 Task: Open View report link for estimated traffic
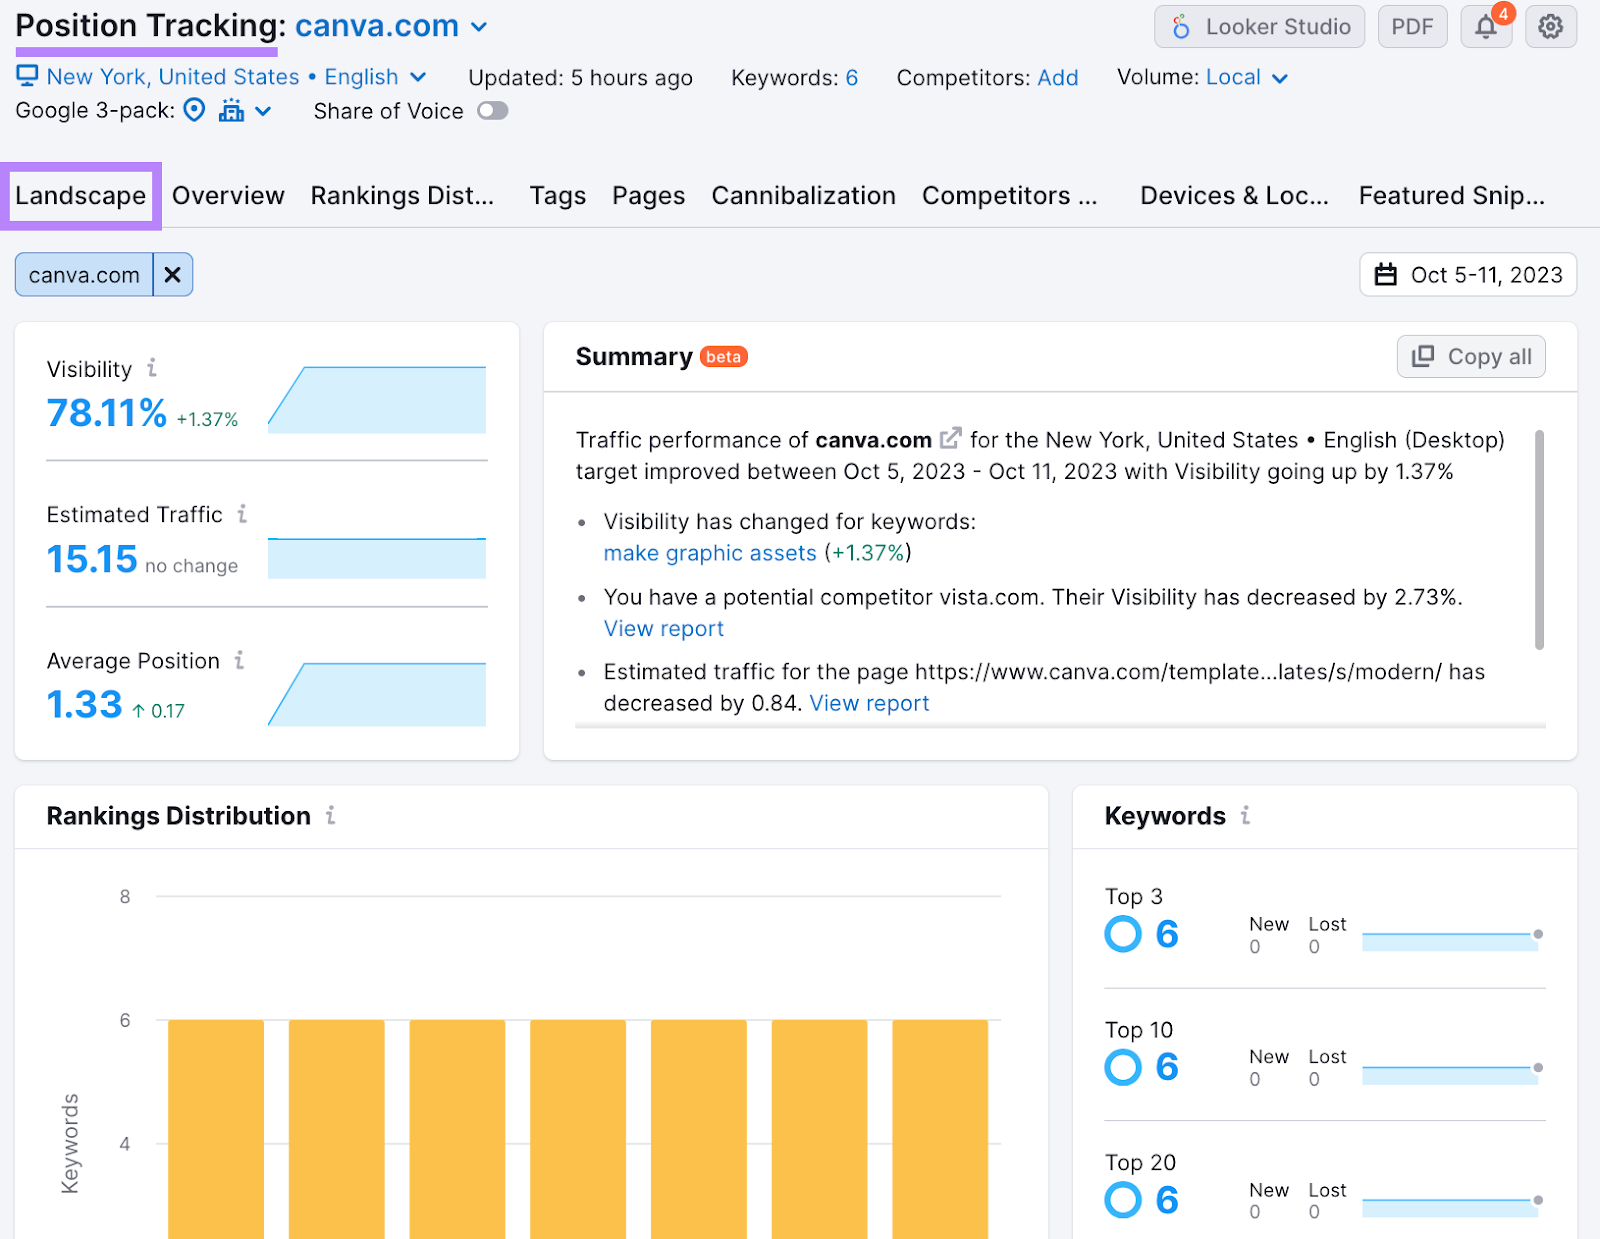869,703
